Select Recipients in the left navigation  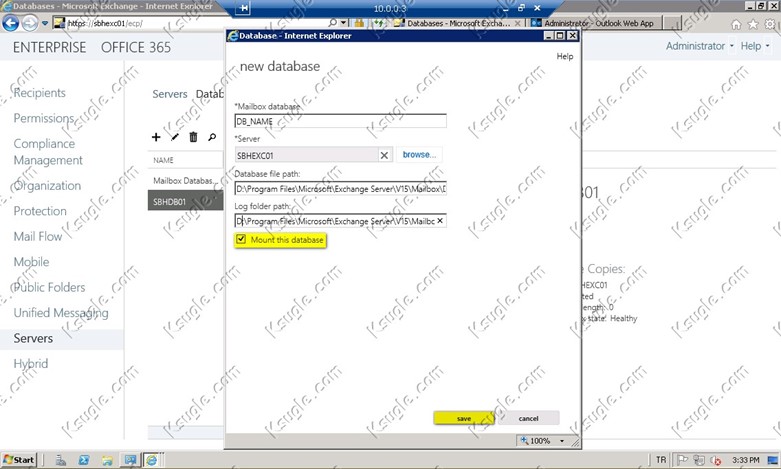pos(39,93)
